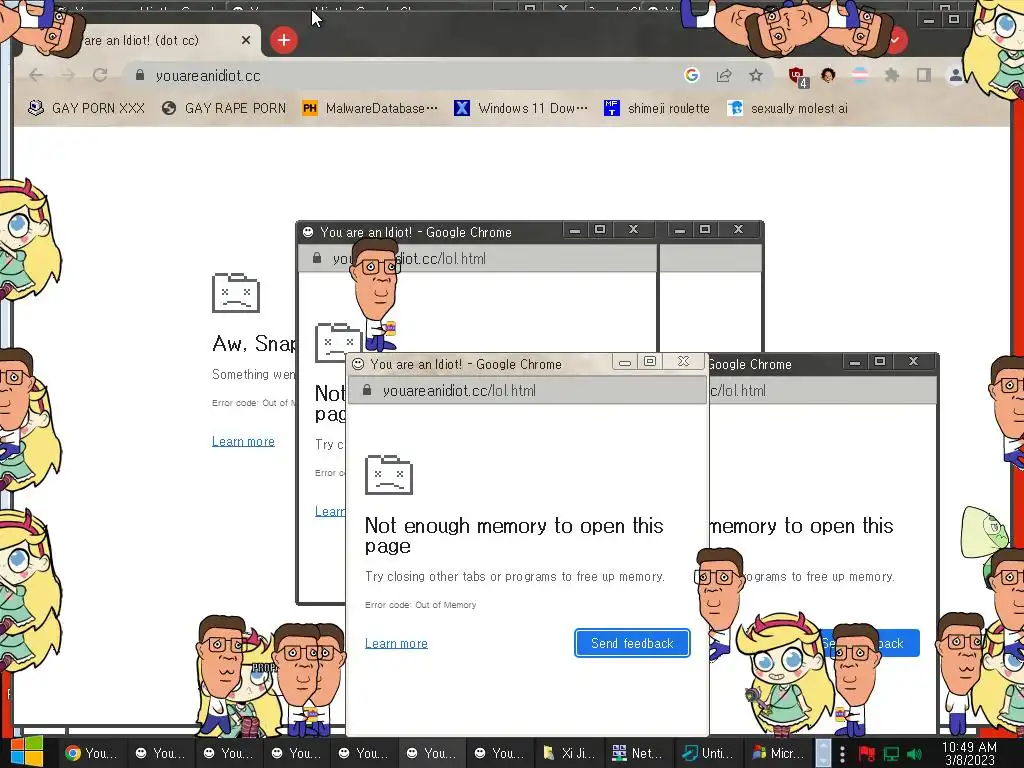Viewport: 1024px width, 768px height.
Task: Open the green network tray icon
Action: coord(891,754)
